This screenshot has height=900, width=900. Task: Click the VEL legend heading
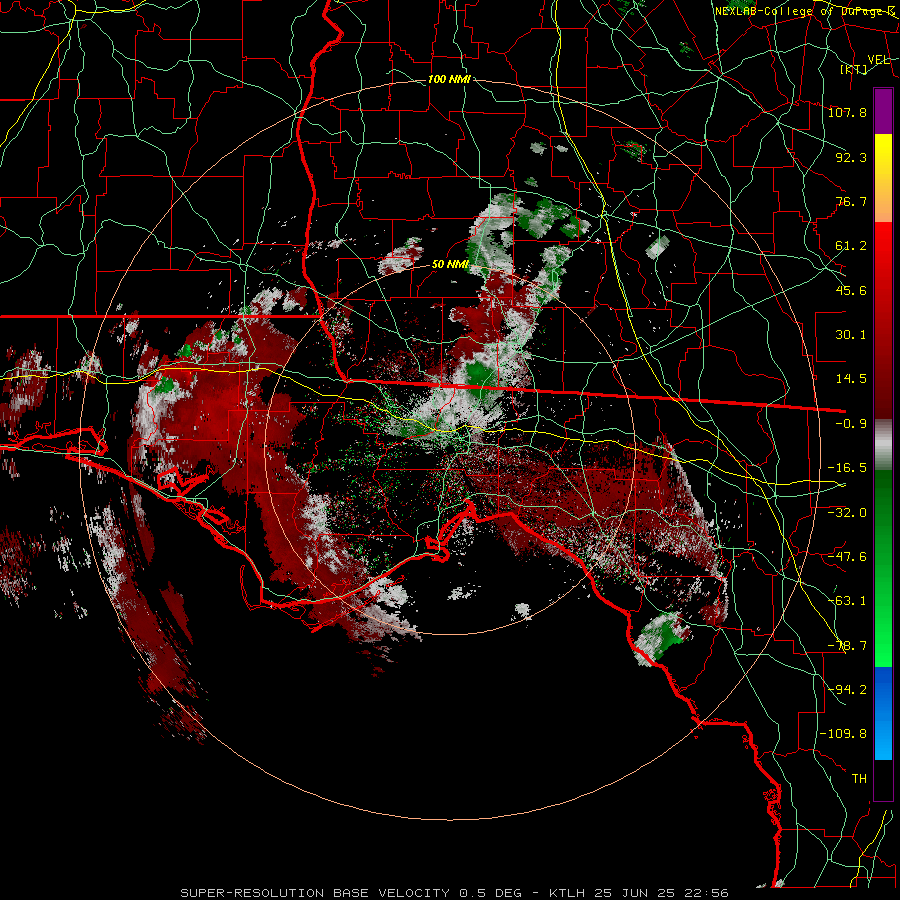pos(879,60)
